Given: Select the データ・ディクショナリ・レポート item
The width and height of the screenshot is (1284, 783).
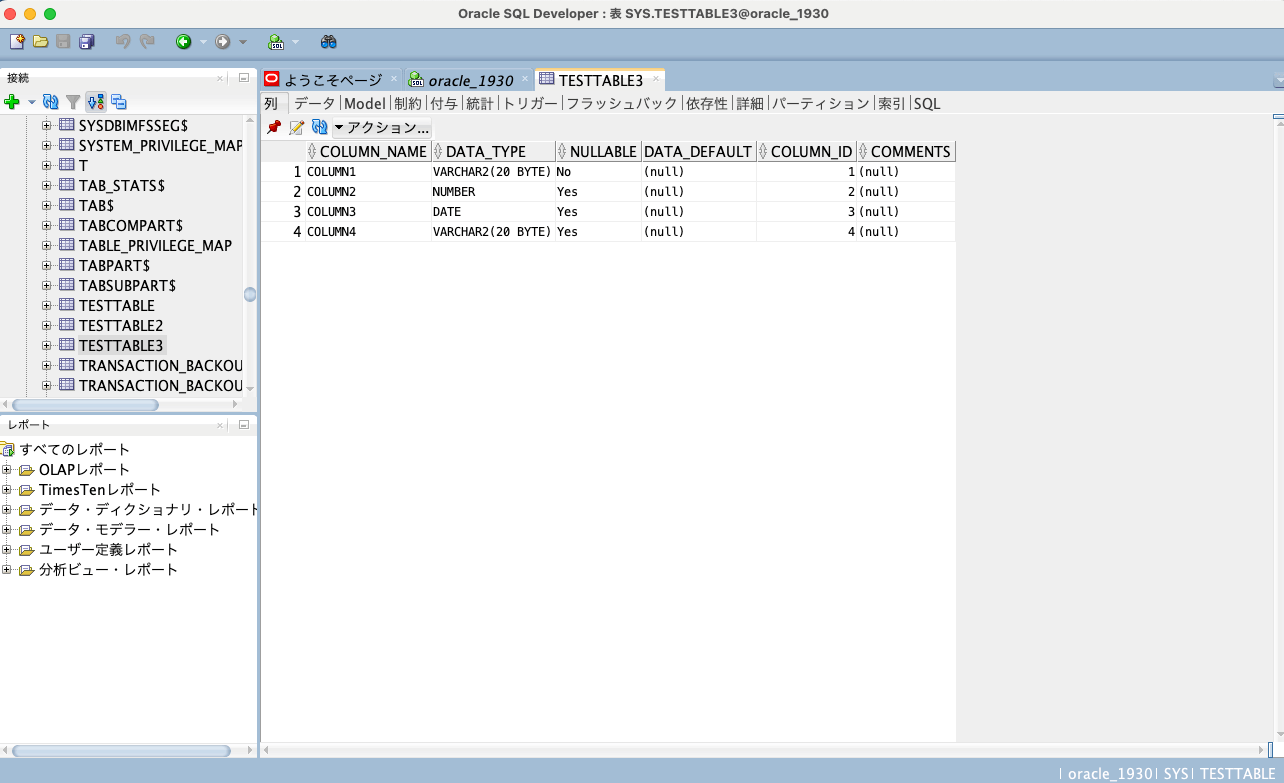Looking at the screenshot, I should coord(150,509).
